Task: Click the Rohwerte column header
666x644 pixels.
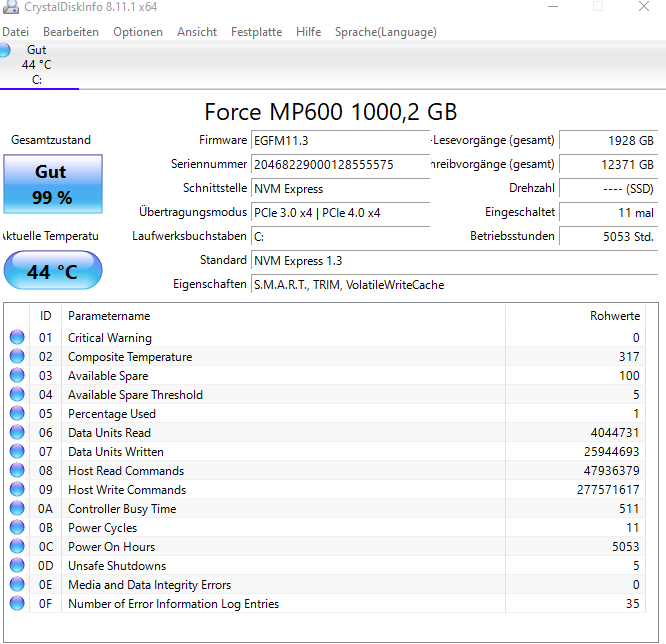Action: coord(615,316)
